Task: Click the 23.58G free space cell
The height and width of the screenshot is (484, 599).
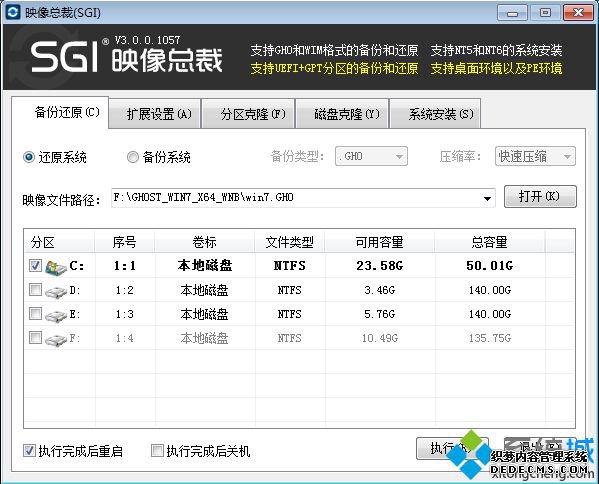Action: 380,265
